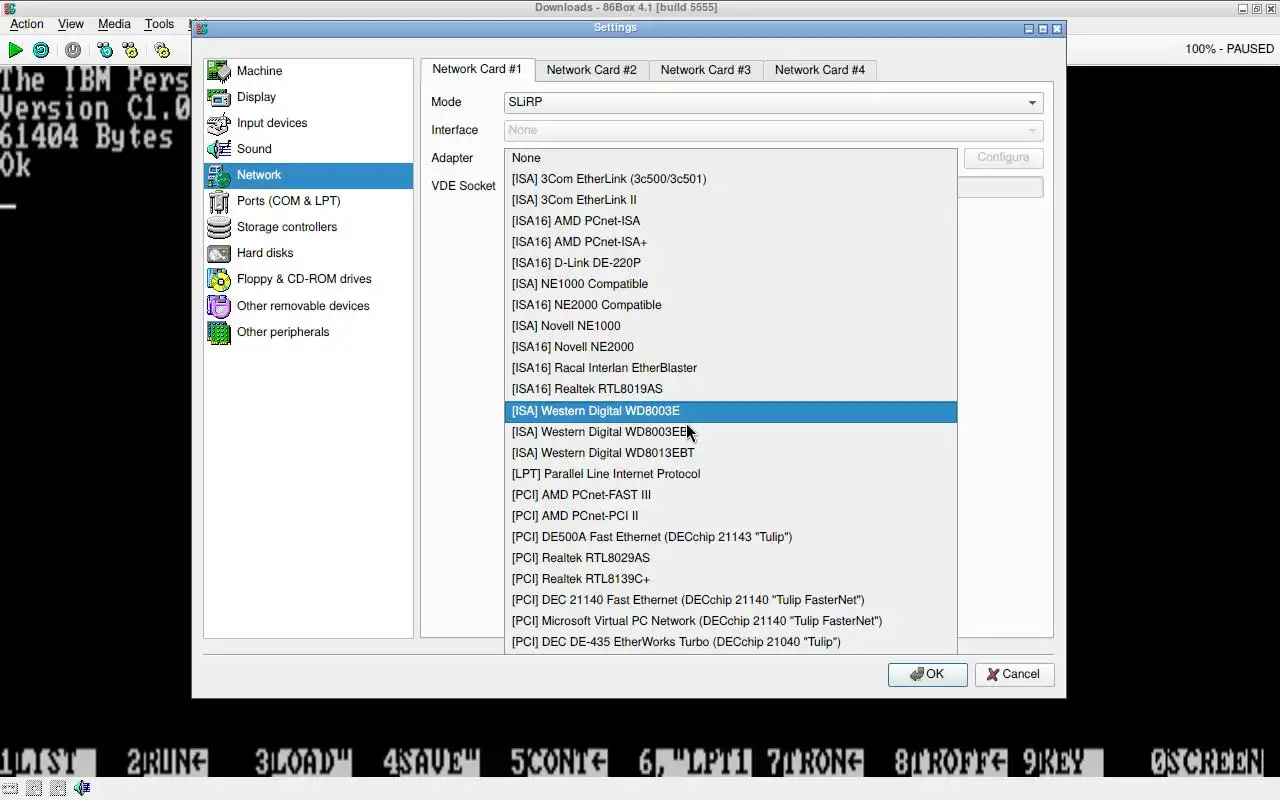Choose [LPT] Parallel Line Internet Protocol
Viewport: 1280px width, 800px height.
click(731, 474)
